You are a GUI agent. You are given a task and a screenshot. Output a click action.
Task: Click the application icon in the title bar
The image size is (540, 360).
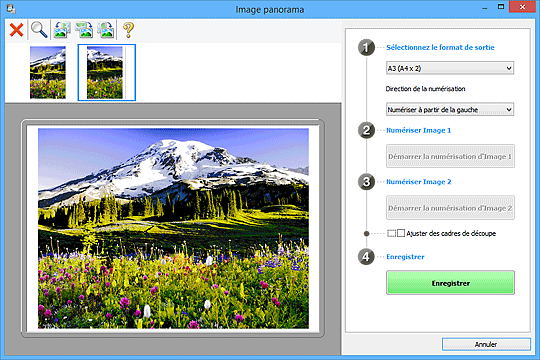[11, 9]
